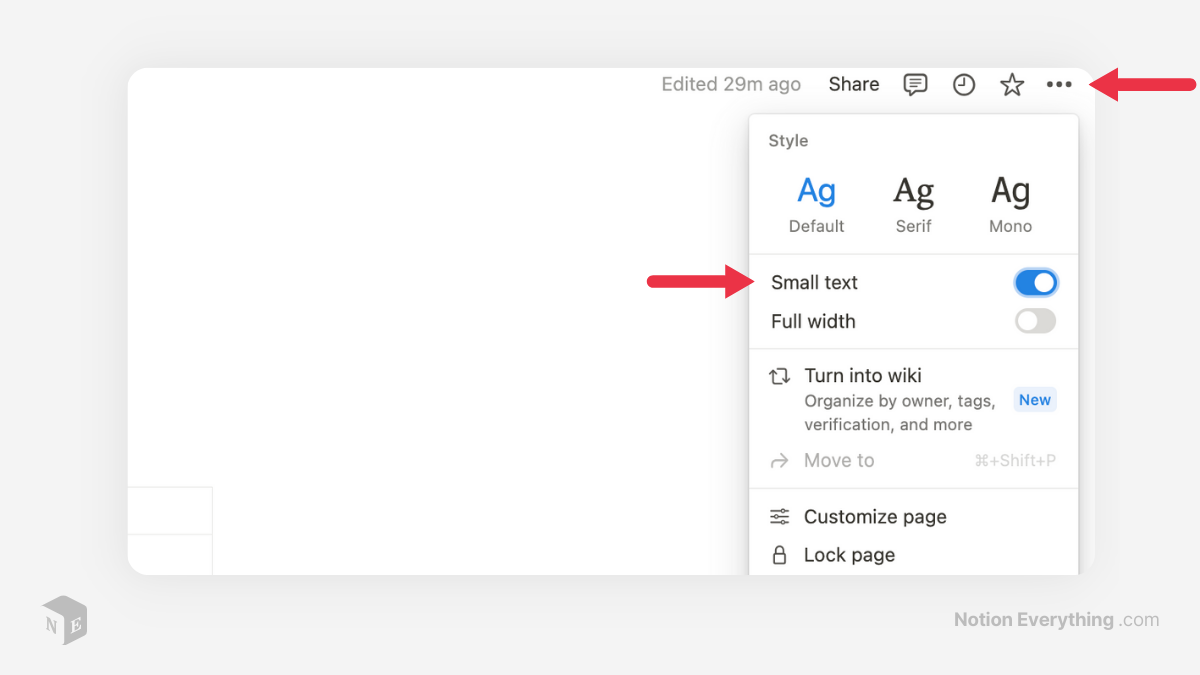Click the blue New badge

[x=1034, y=400]
